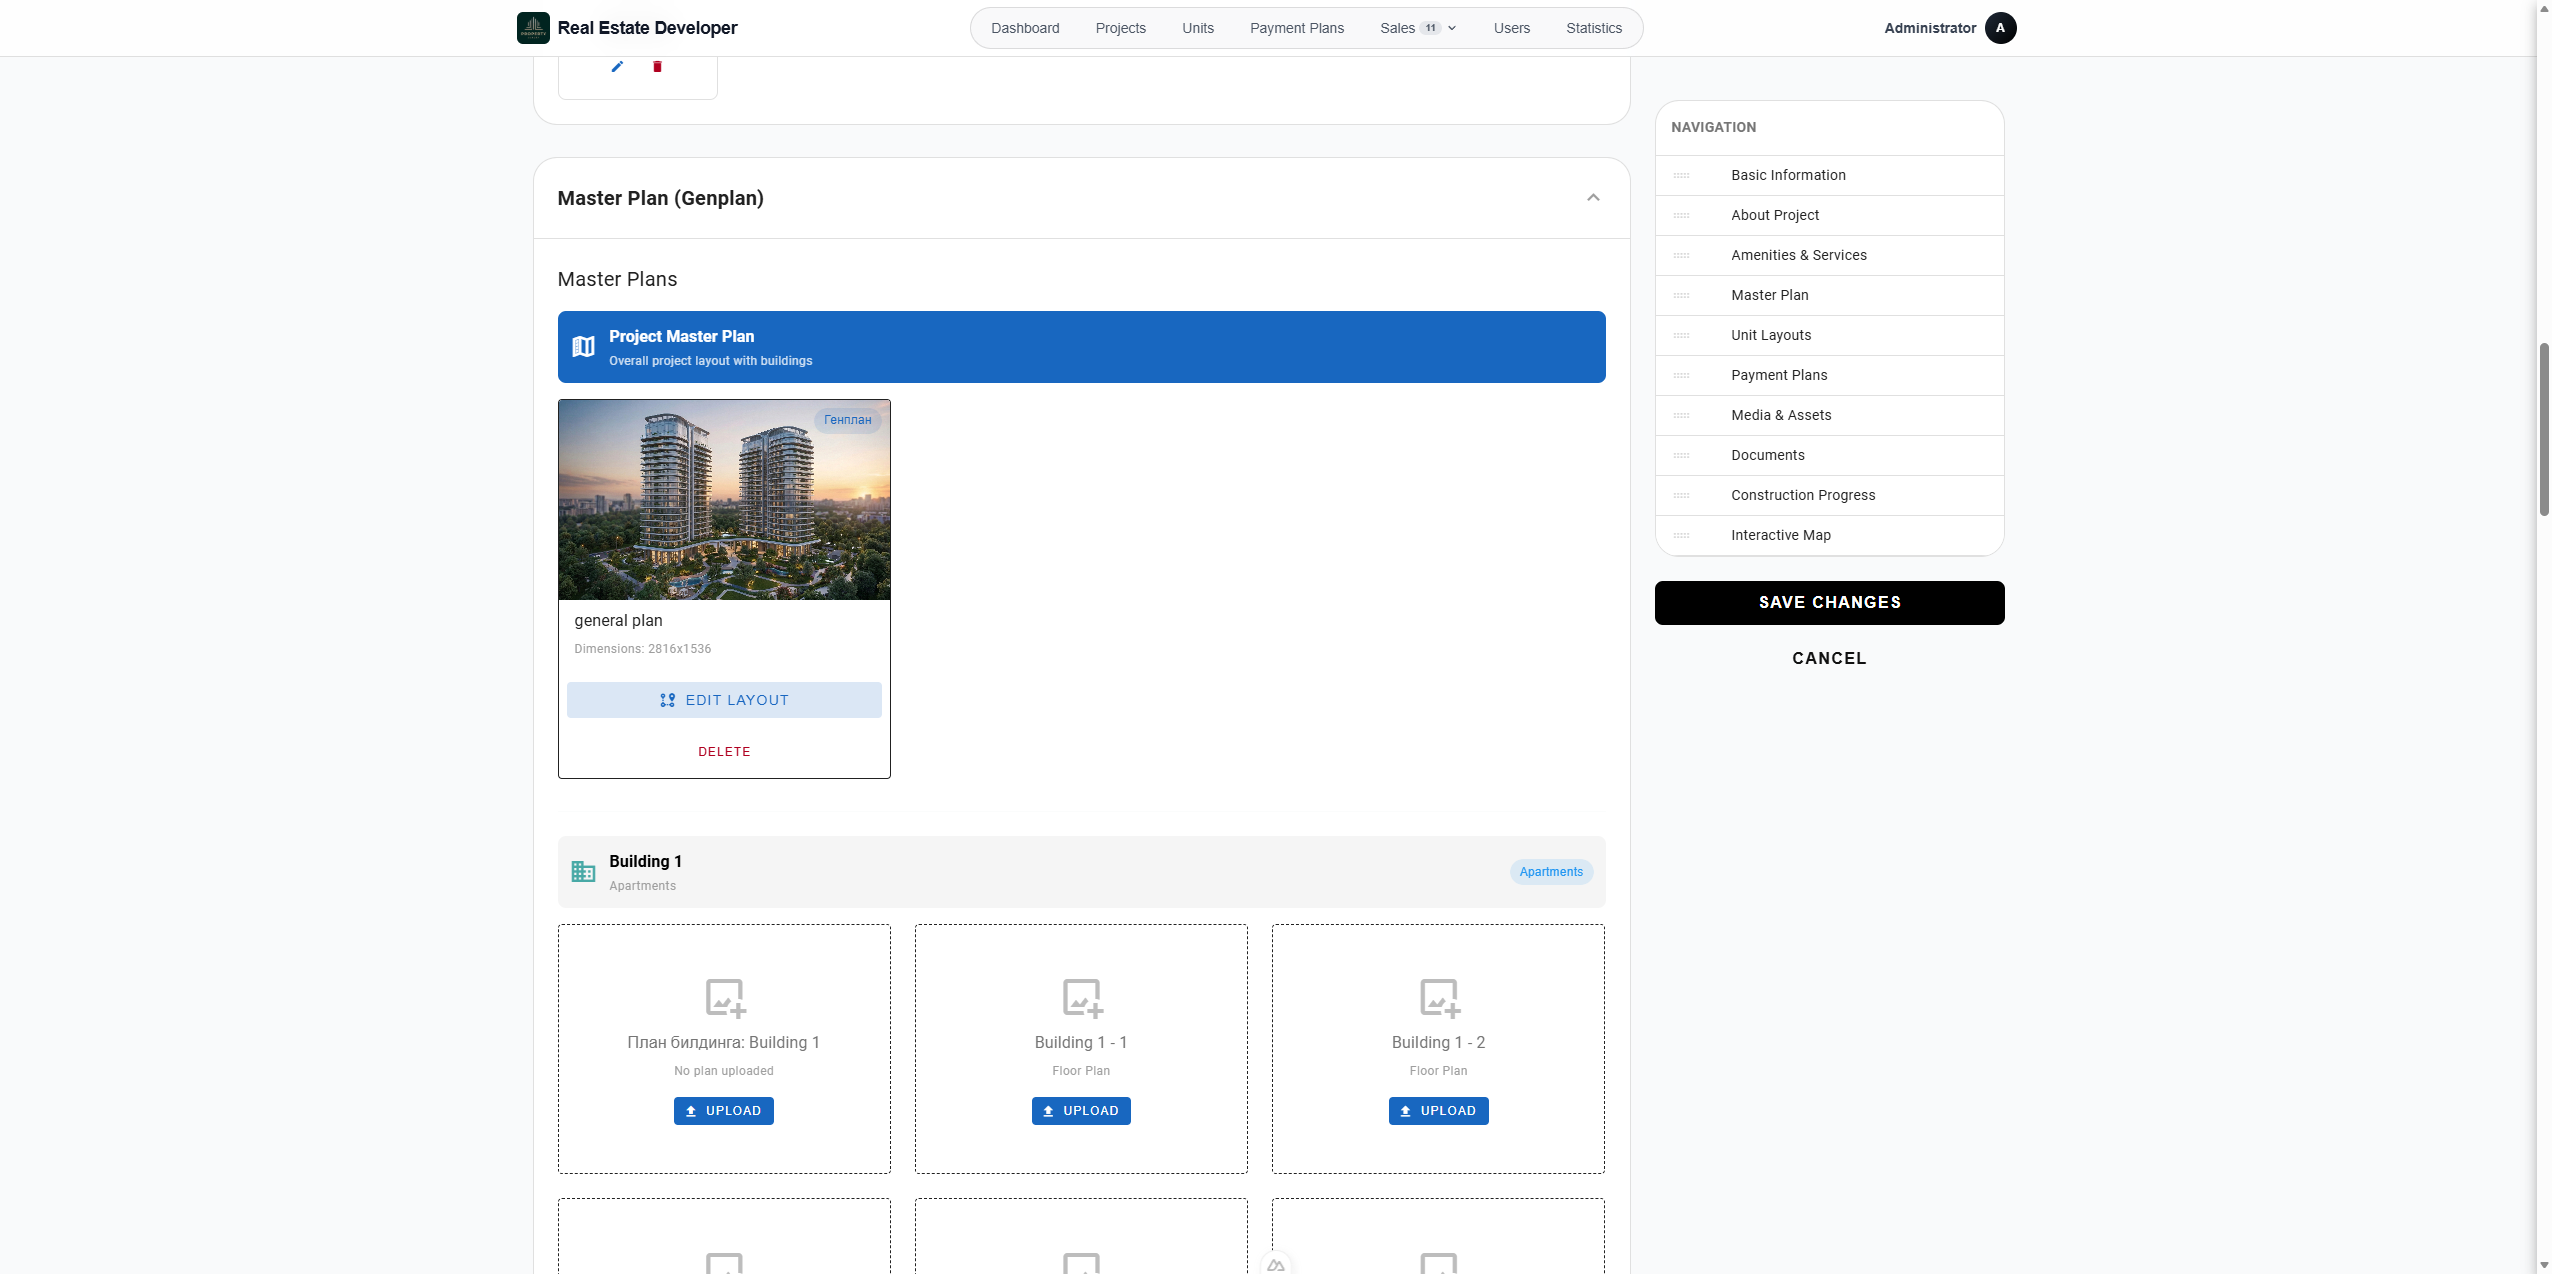The height and width of the screenshot is (1274, 2552).
Task: Open the Dashboard tab
Action: (x=1025, y=28)
